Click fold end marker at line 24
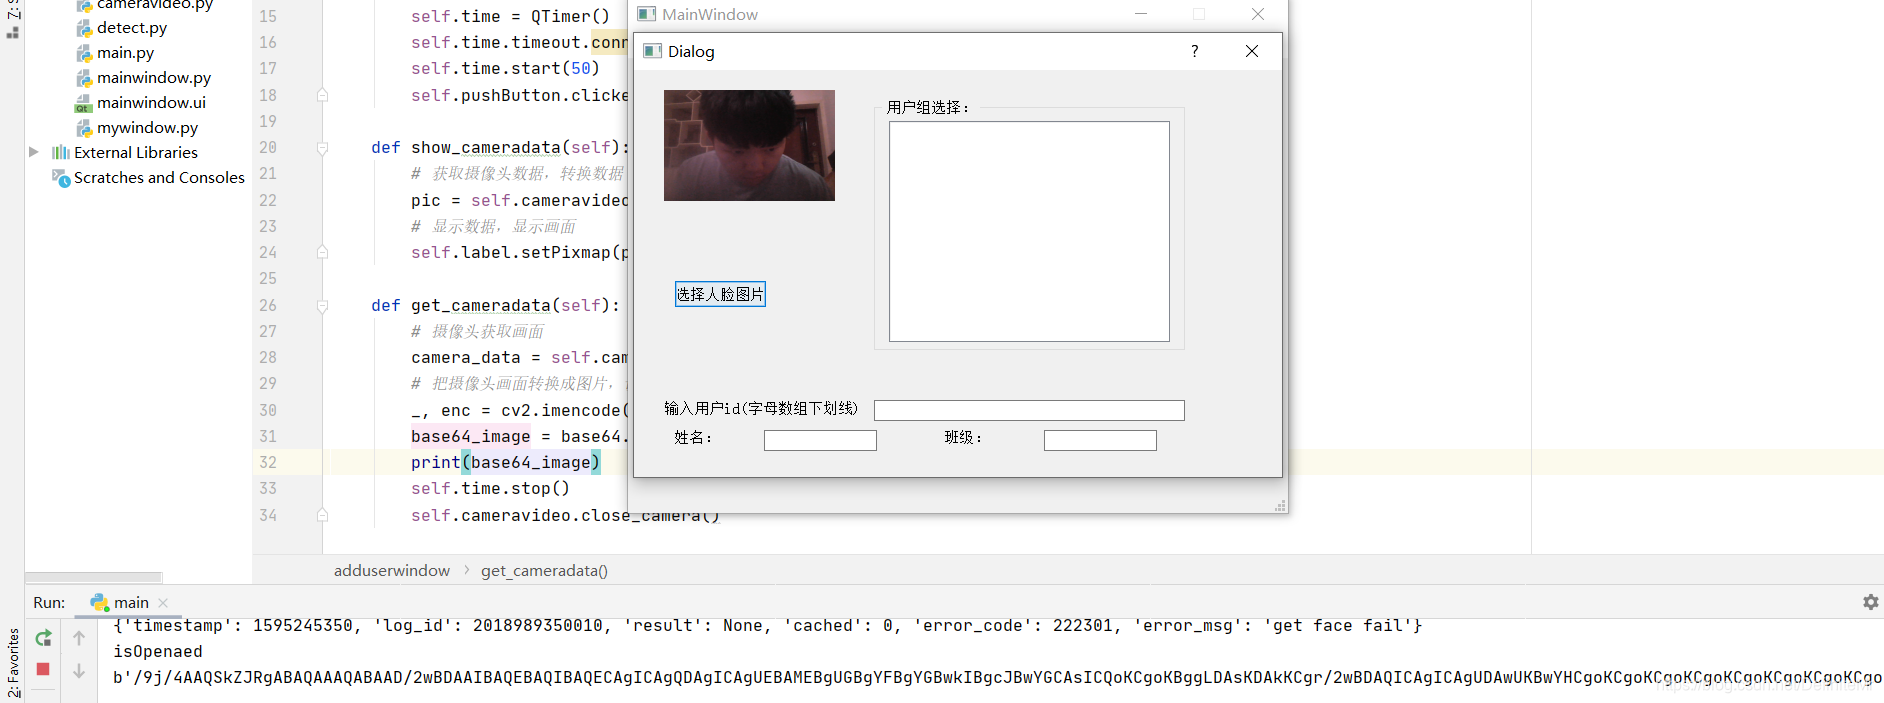 322,253
